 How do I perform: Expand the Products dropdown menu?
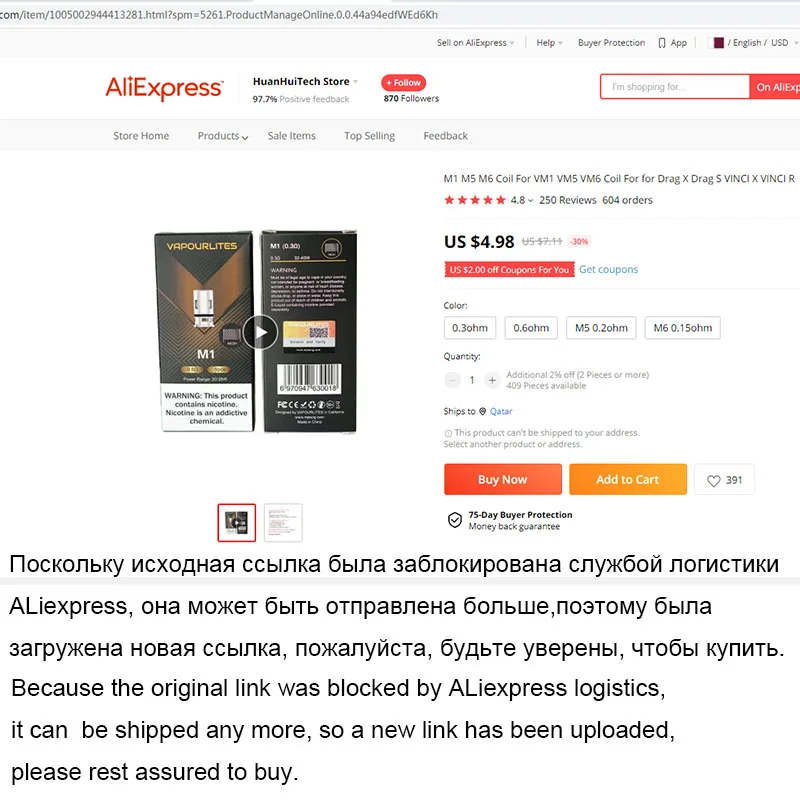tap(222, 136)
